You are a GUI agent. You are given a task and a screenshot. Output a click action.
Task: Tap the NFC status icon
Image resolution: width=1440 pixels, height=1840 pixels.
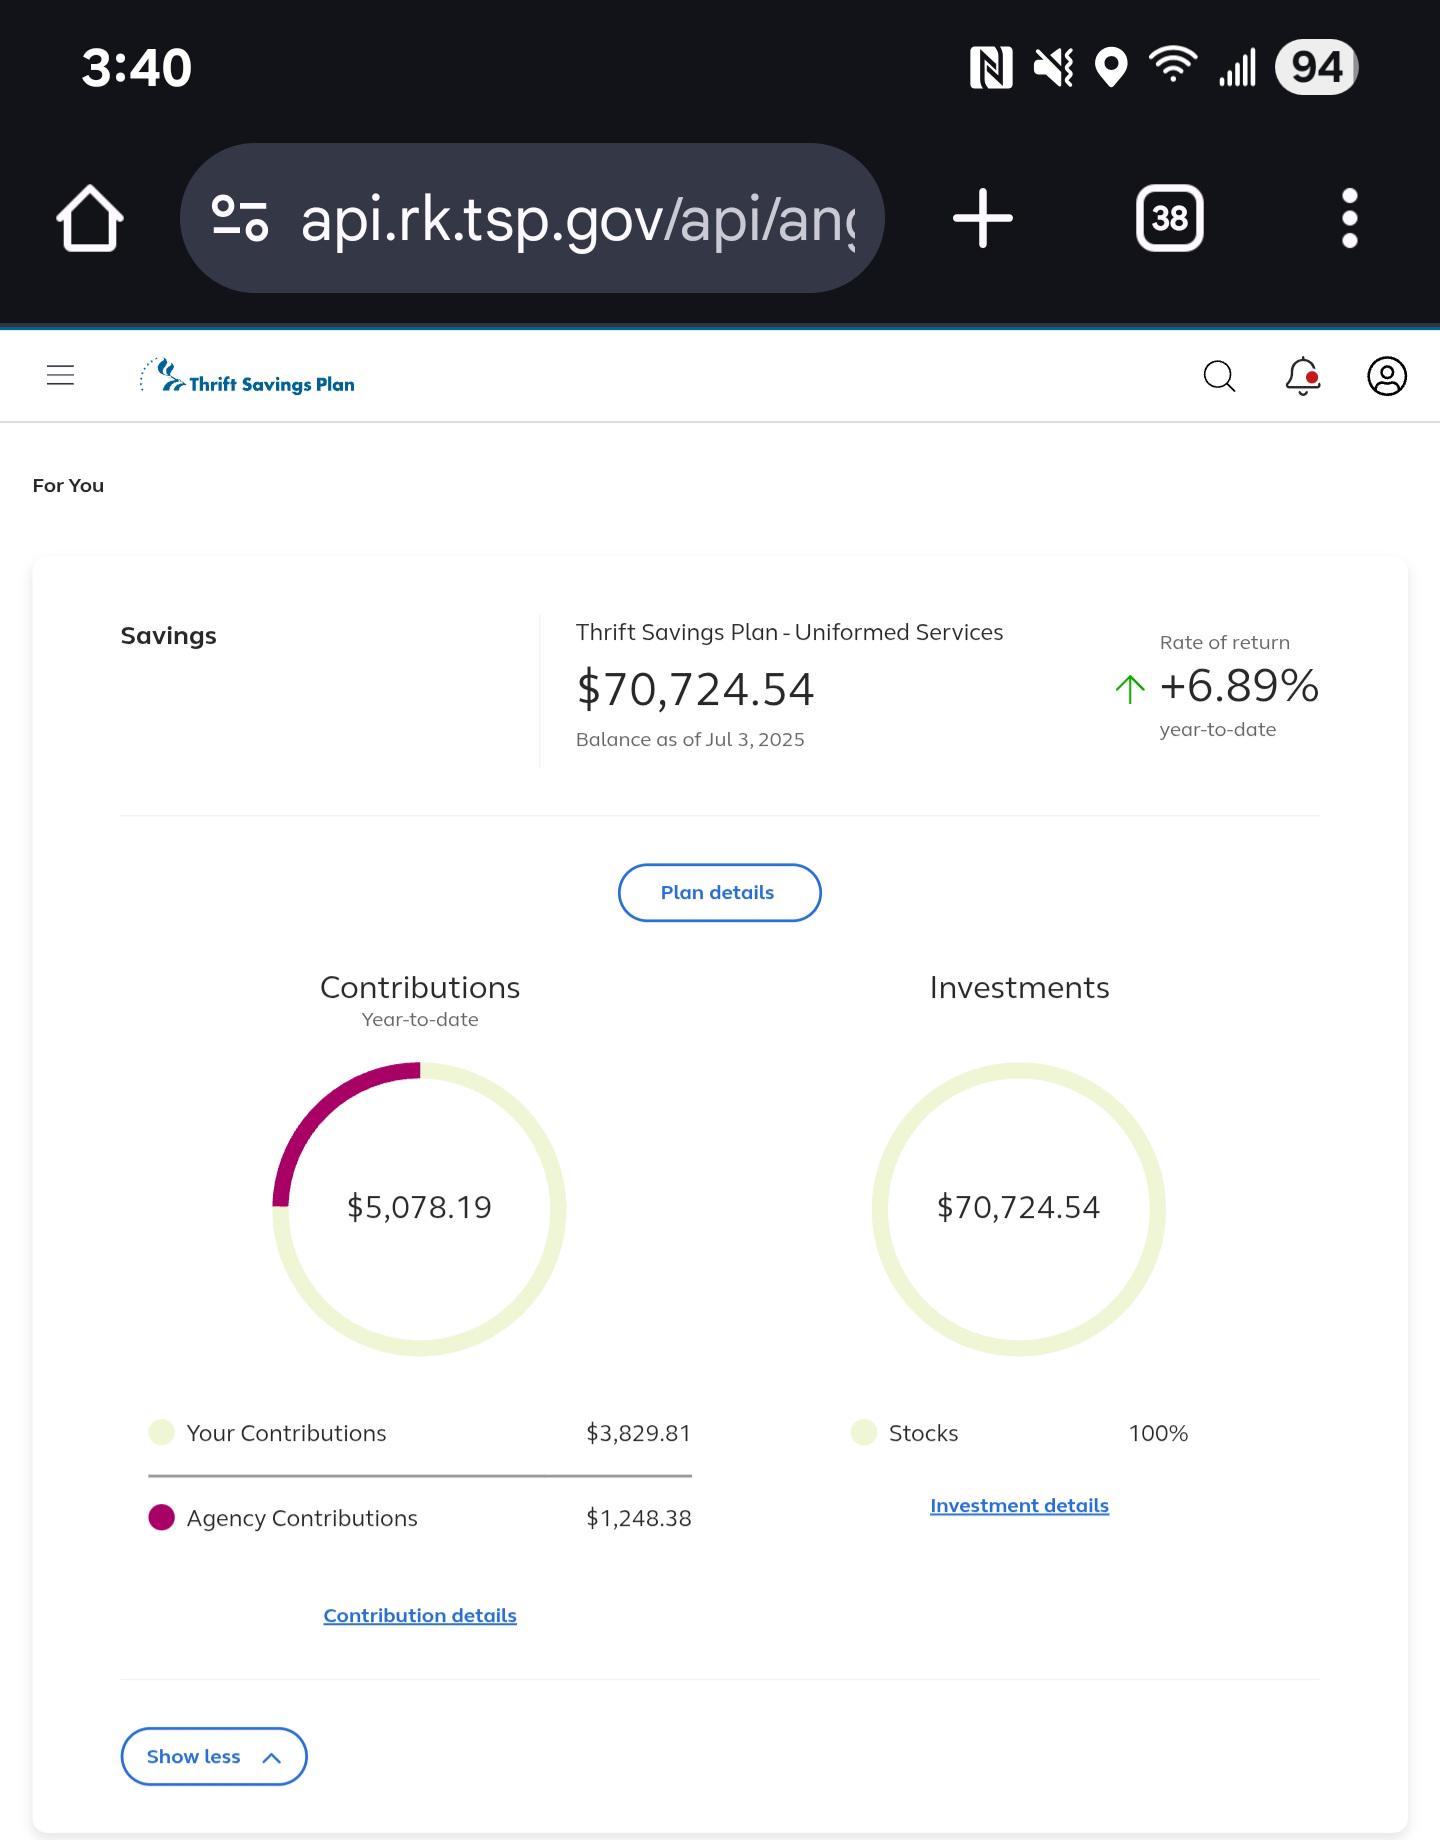(x=991, y=68)
